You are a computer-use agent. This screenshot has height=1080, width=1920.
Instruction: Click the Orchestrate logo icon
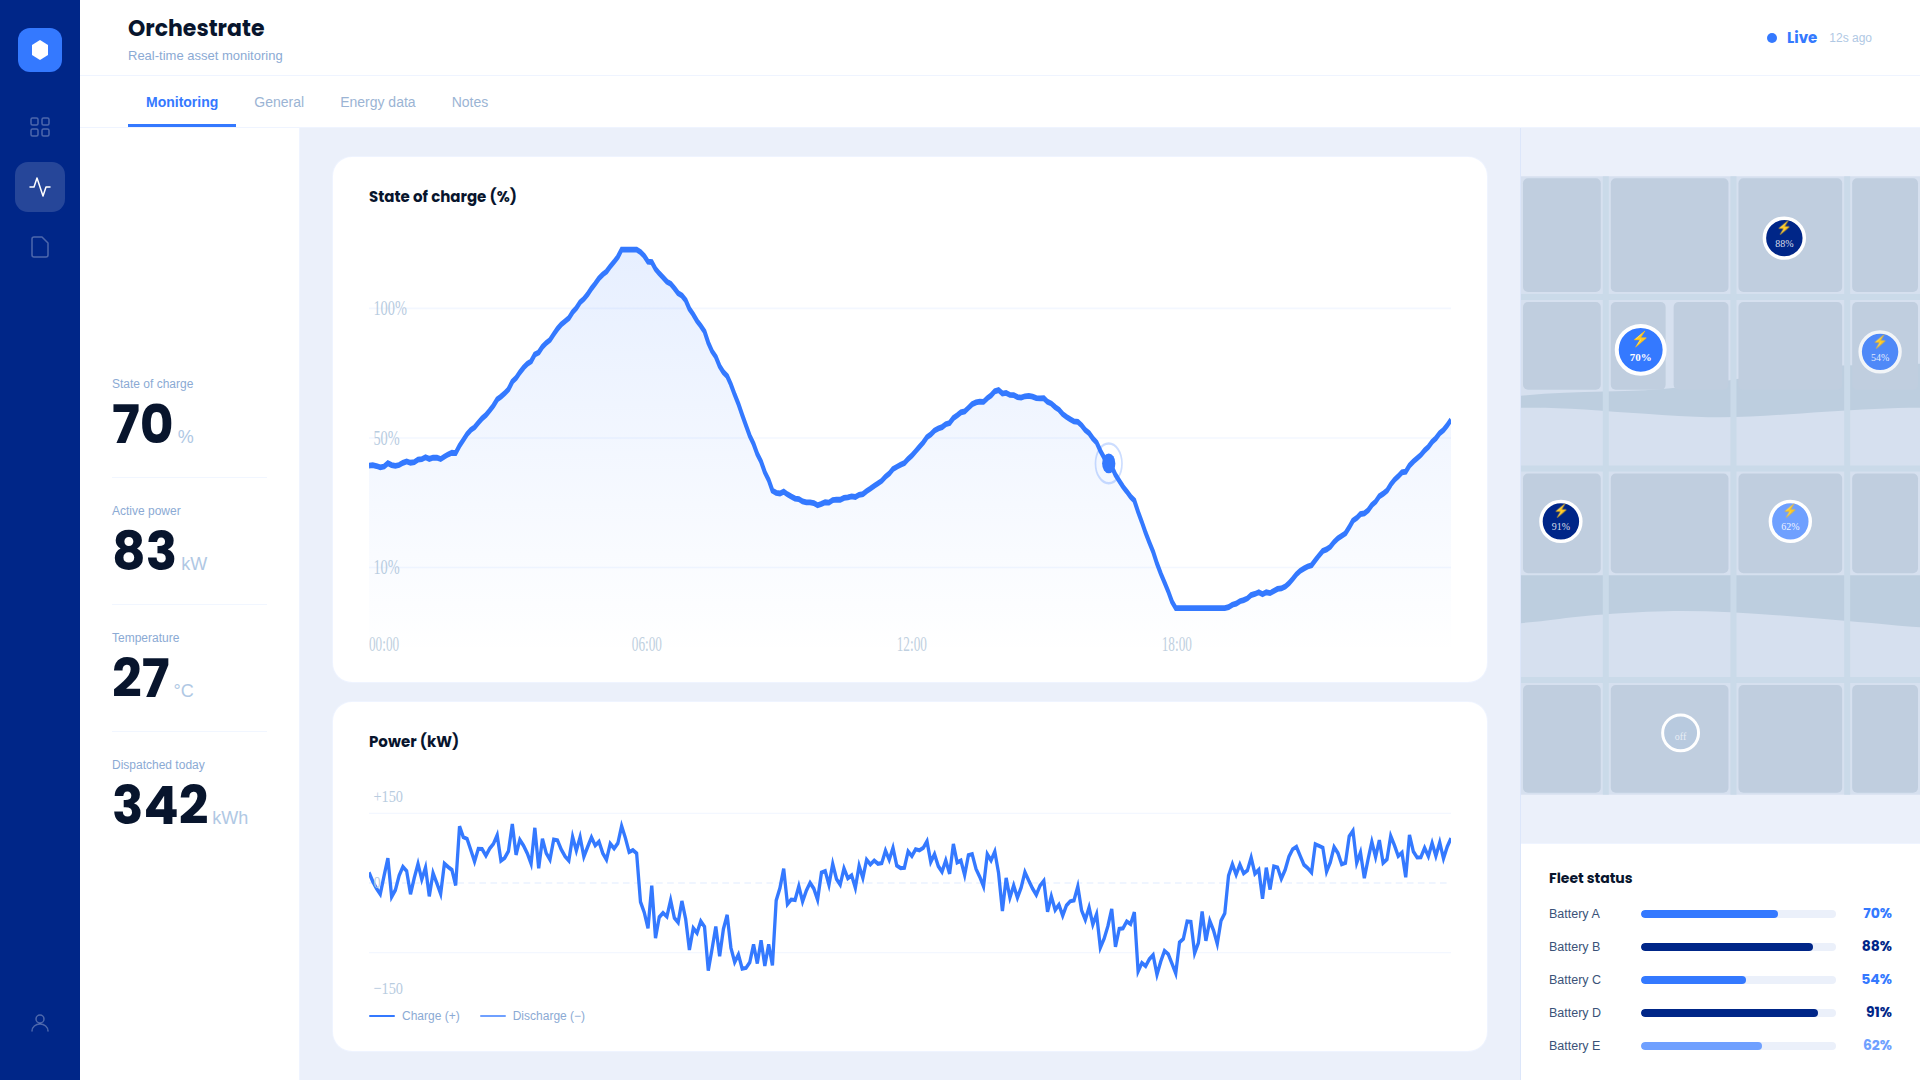[x=40, y=50]
